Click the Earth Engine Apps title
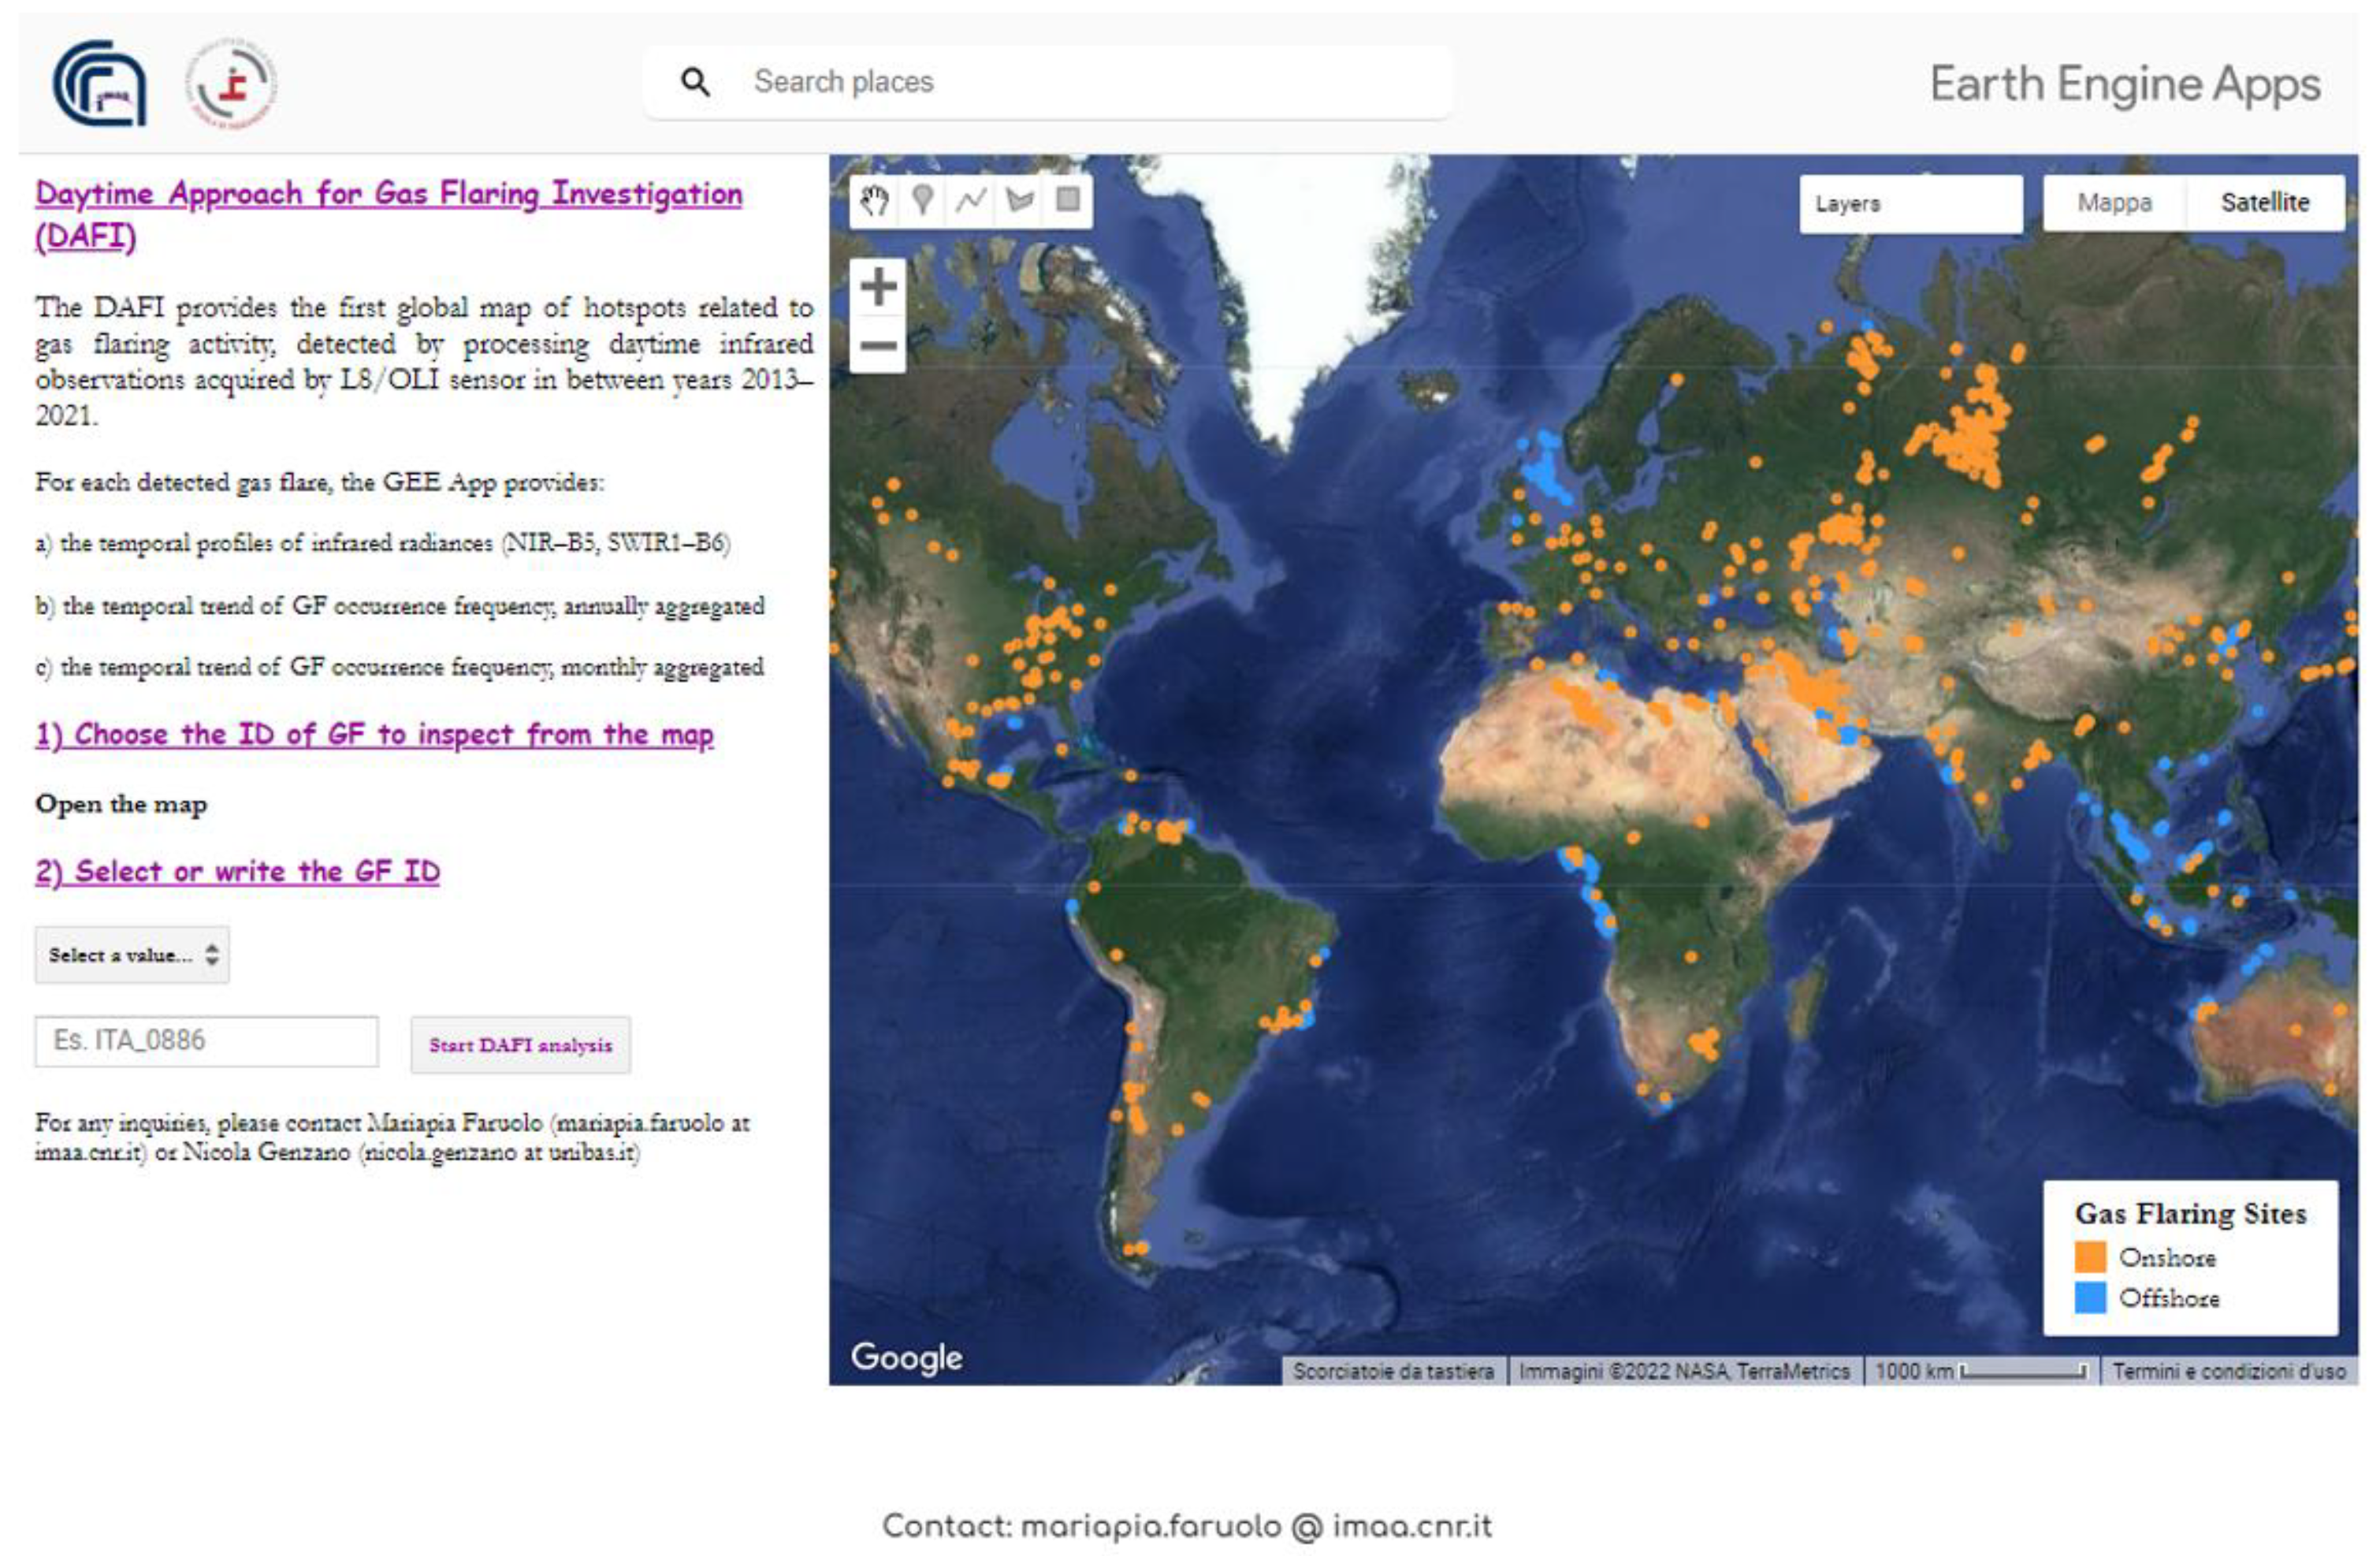This screenshot has width=2380, height=1556. coord(2125,84)
